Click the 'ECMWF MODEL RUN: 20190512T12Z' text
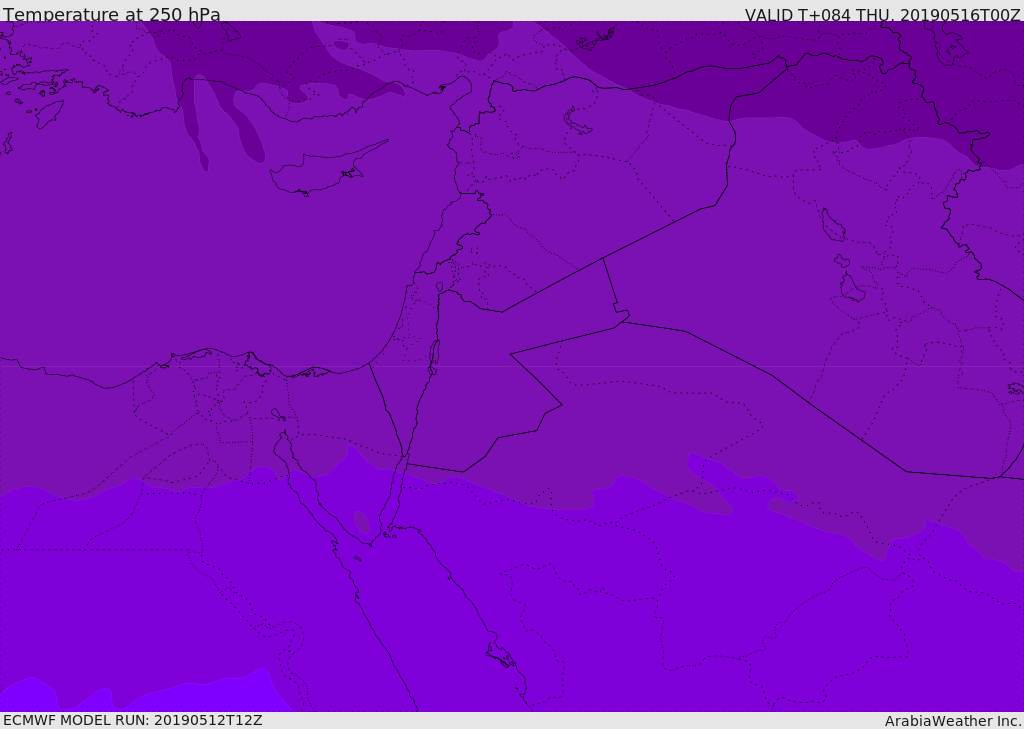The width and height of the screenshot is (1024, 729). [x=133, y=720]
